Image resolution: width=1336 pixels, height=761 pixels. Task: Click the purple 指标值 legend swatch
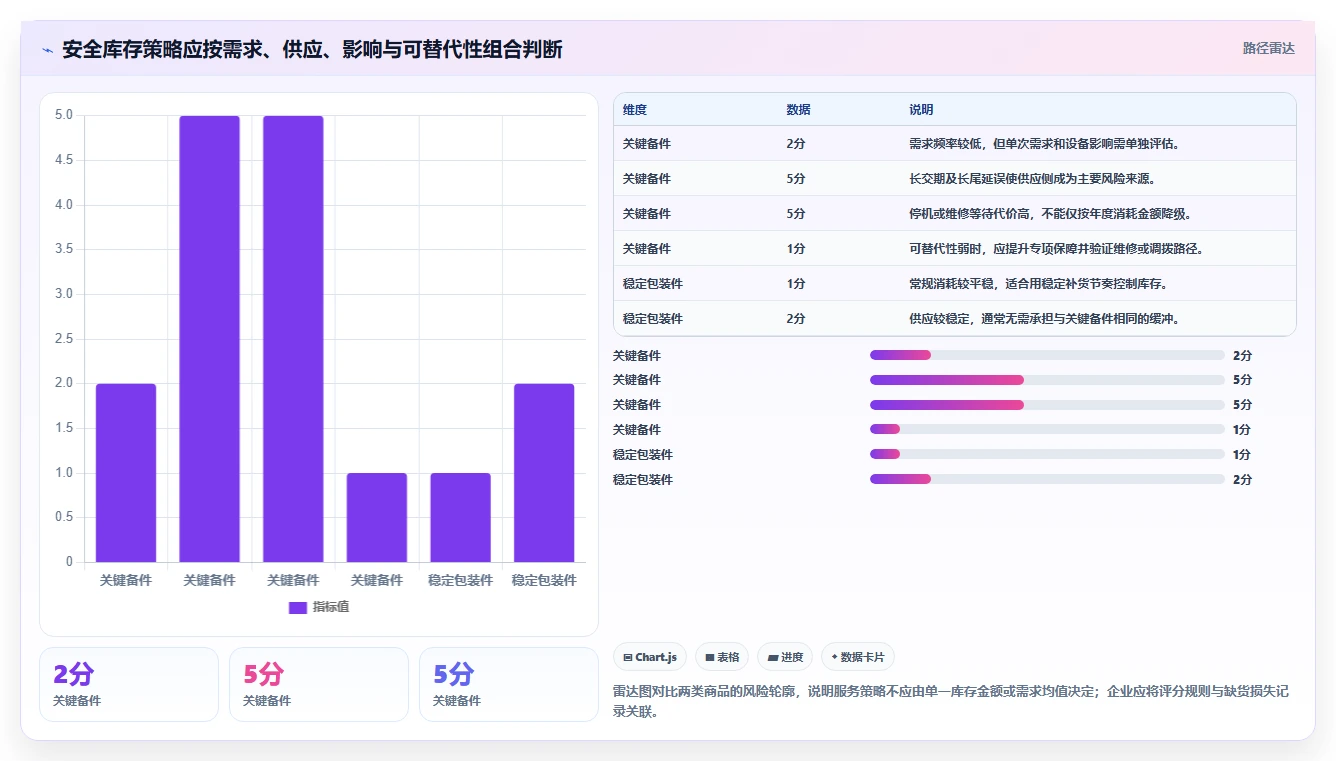(x=297, y=607)
